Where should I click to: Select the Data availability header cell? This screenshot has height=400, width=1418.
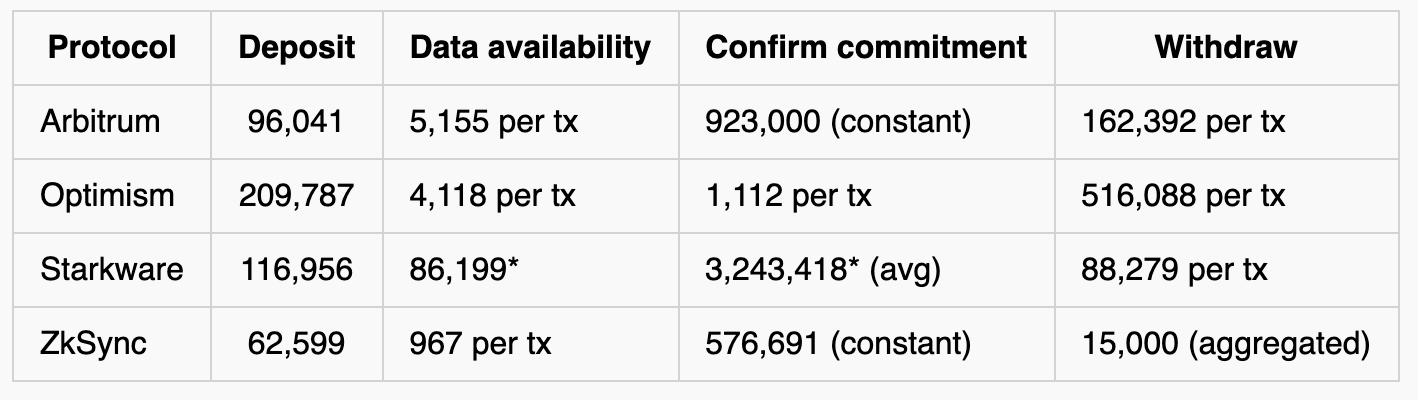pos(531,47)
